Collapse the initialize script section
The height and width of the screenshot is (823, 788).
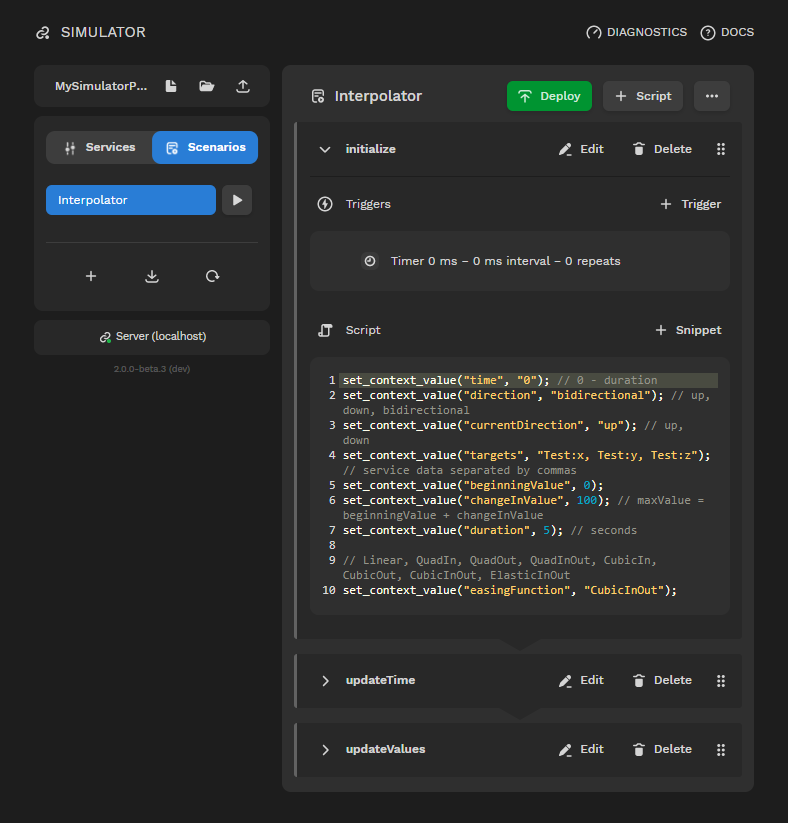[324, 149]
